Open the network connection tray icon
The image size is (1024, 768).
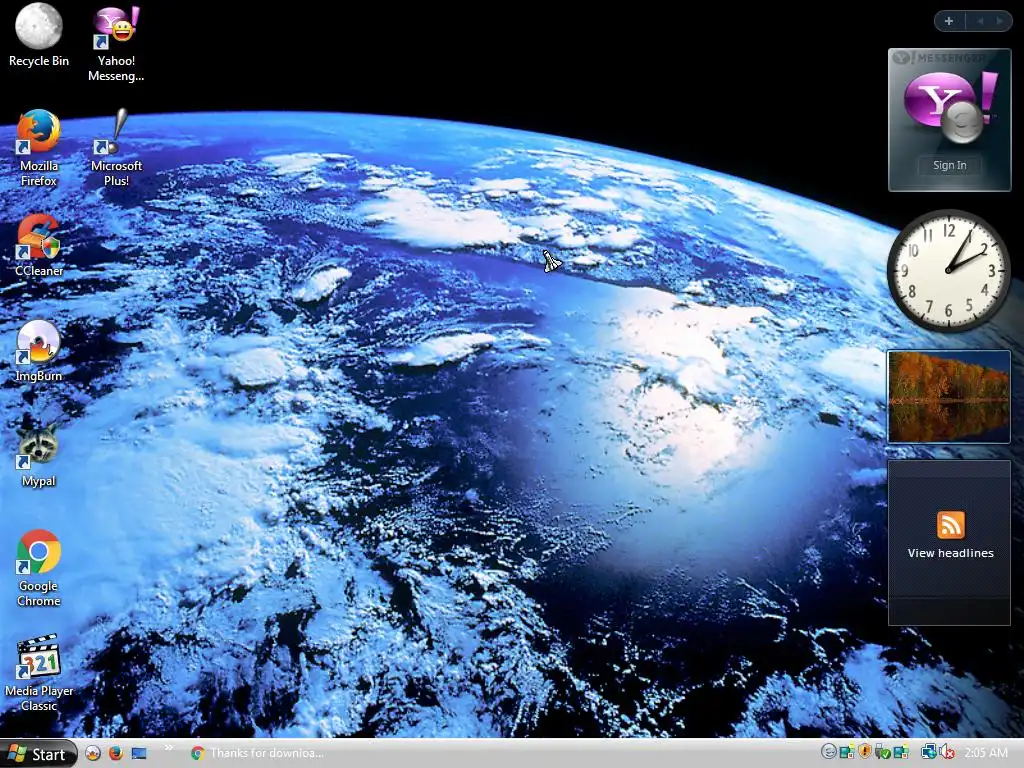click(928, 752)
